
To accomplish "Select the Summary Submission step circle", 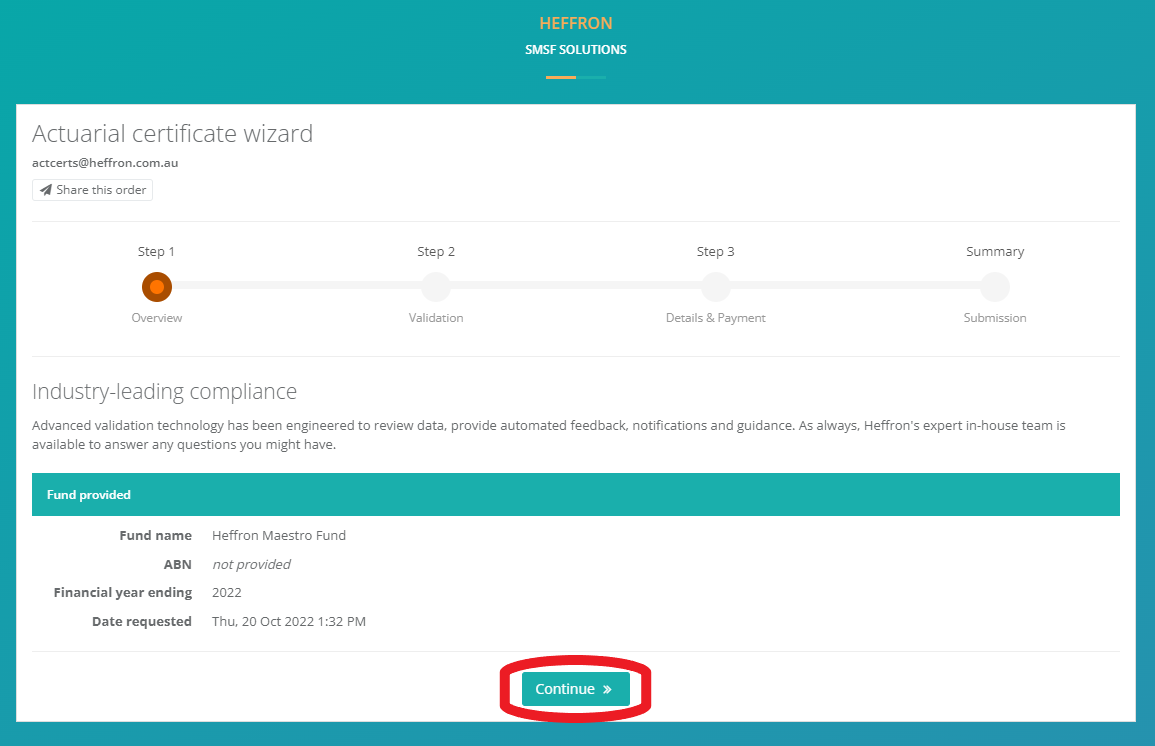I will click(995, 286).
